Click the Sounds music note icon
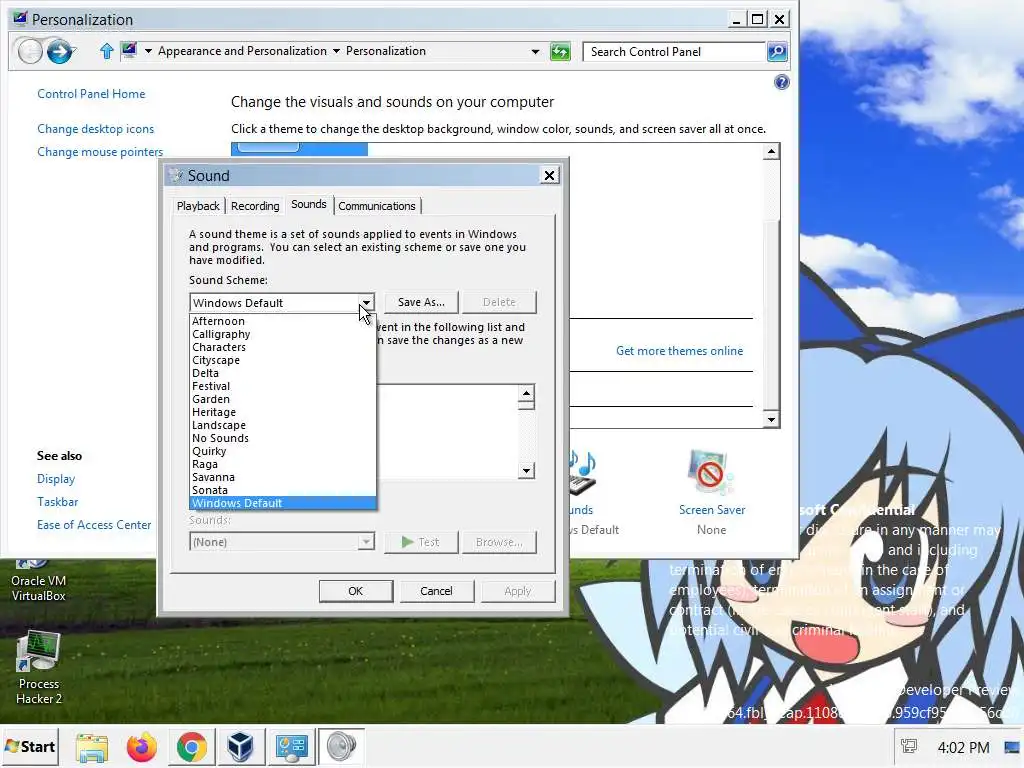The width and height of the screenshot is (1024, 768). tap(582, 472)
